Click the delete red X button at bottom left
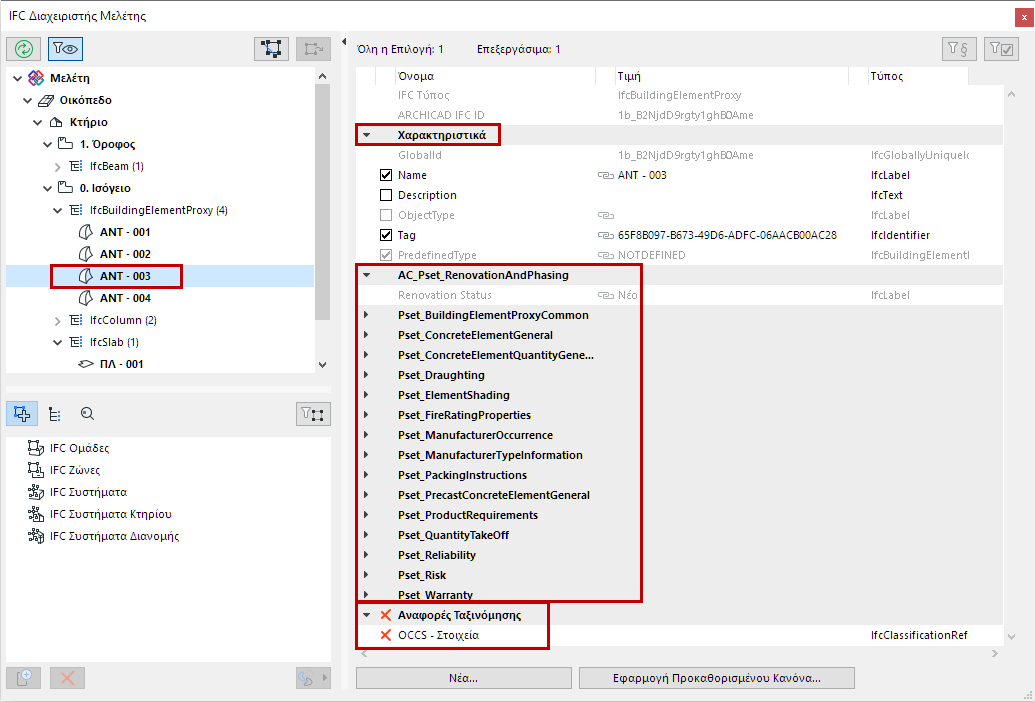The height and width of the screenshot is (702, 1035). point(67,678)
